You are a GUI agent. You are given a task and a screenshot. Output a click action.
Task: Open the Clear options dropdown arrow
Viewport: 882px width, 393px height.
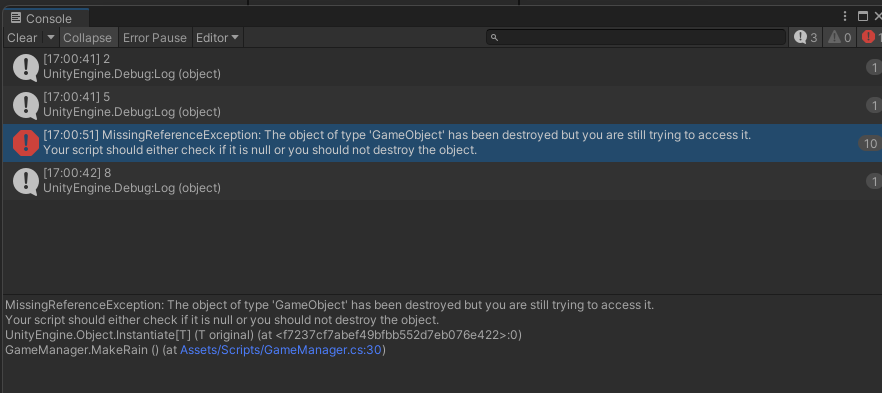(x=51, y=38)
